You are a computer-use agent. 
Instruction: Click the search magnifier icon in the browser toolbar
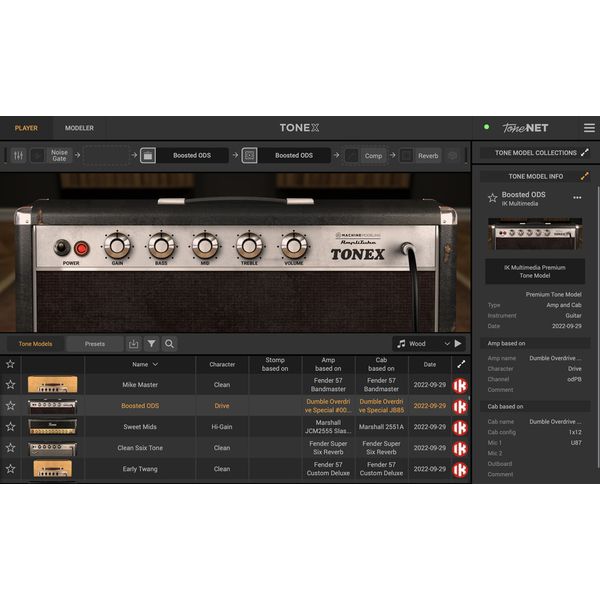coord(170,344)
